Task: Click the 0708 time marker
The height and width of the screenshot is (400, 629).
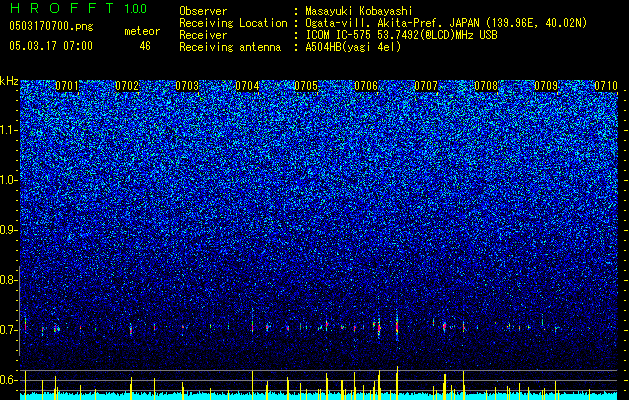Action: [x=486, y=86]
